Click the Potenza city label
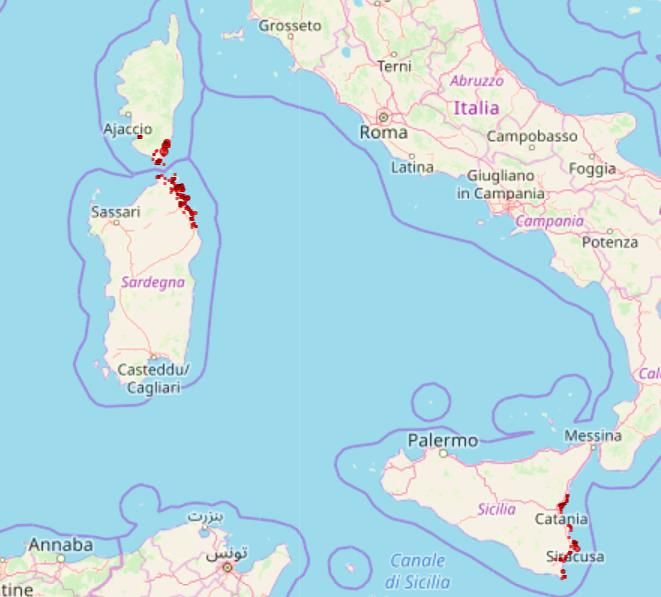Image resolution: width=661 pixels, height=597 pixels. (610, 242)
